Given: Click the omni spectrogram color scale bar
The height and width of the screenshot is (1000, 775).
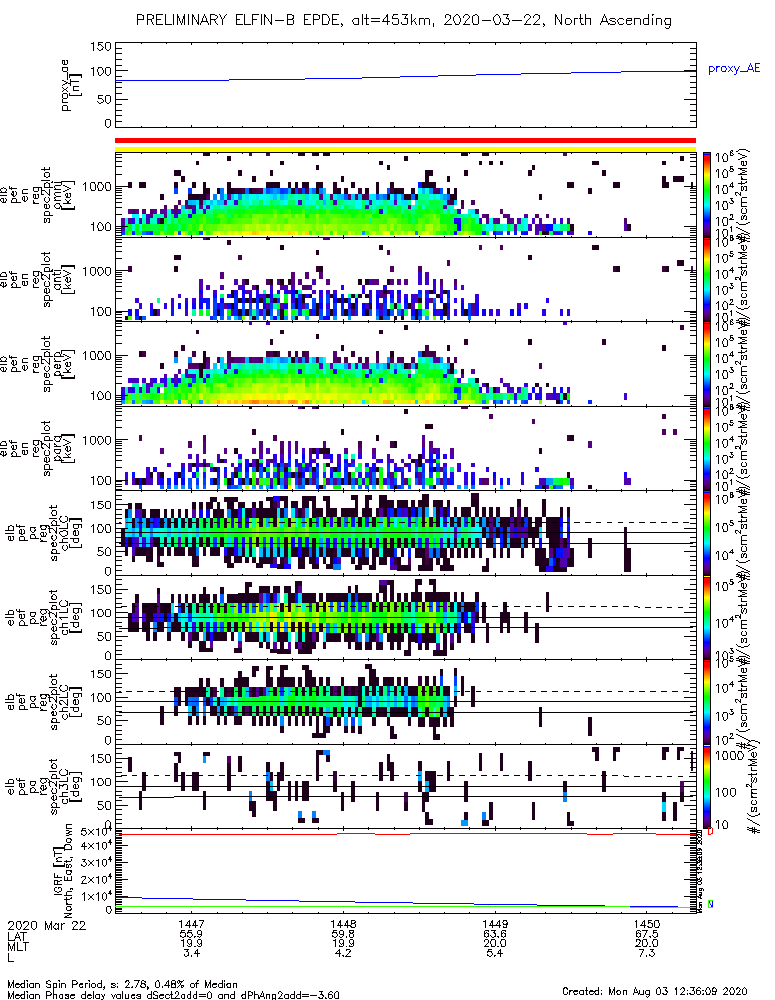Looking at the screenshot, I should (707, 195).
